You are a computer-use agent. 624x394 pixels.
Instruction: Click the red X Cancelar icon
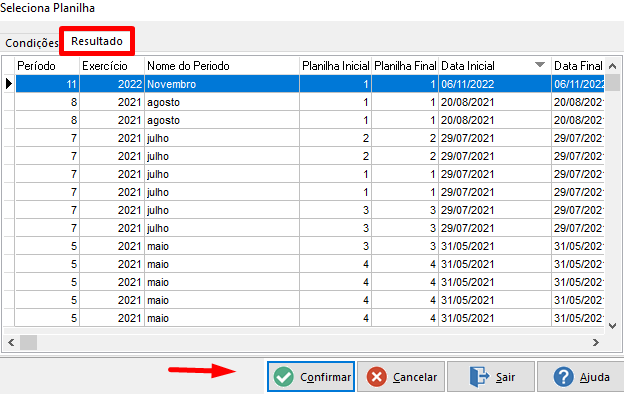[x=376, y=376]
